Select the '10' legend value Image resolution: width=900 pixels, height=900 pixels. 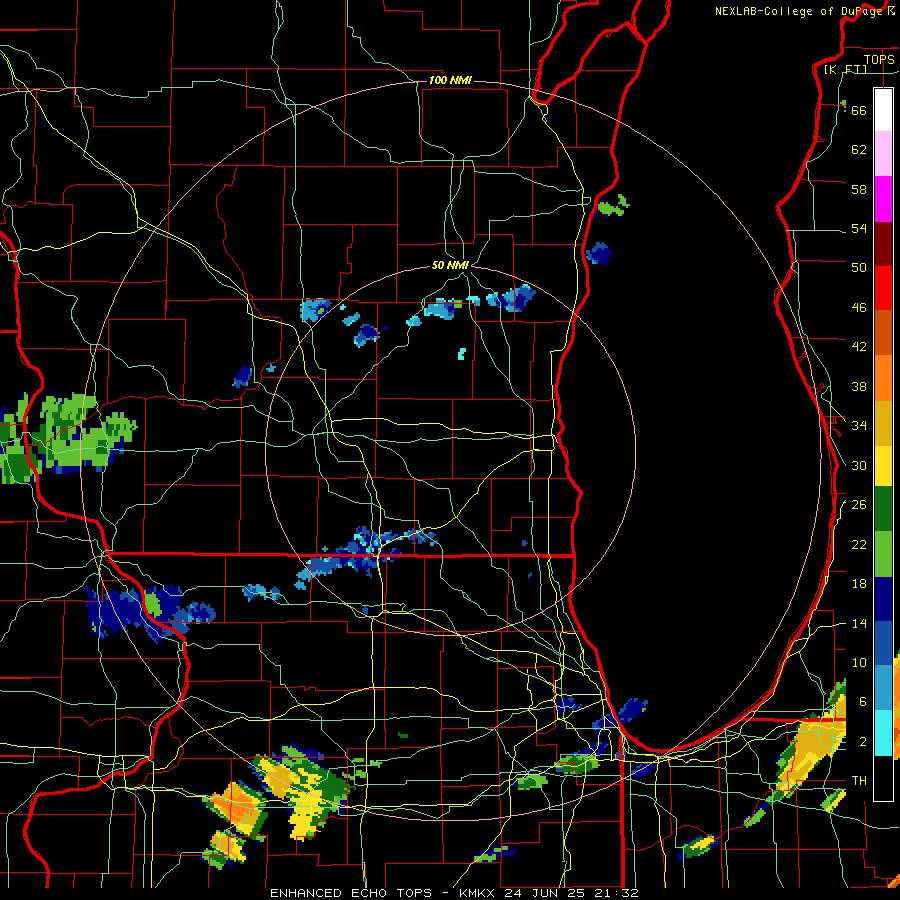[859, 662]
